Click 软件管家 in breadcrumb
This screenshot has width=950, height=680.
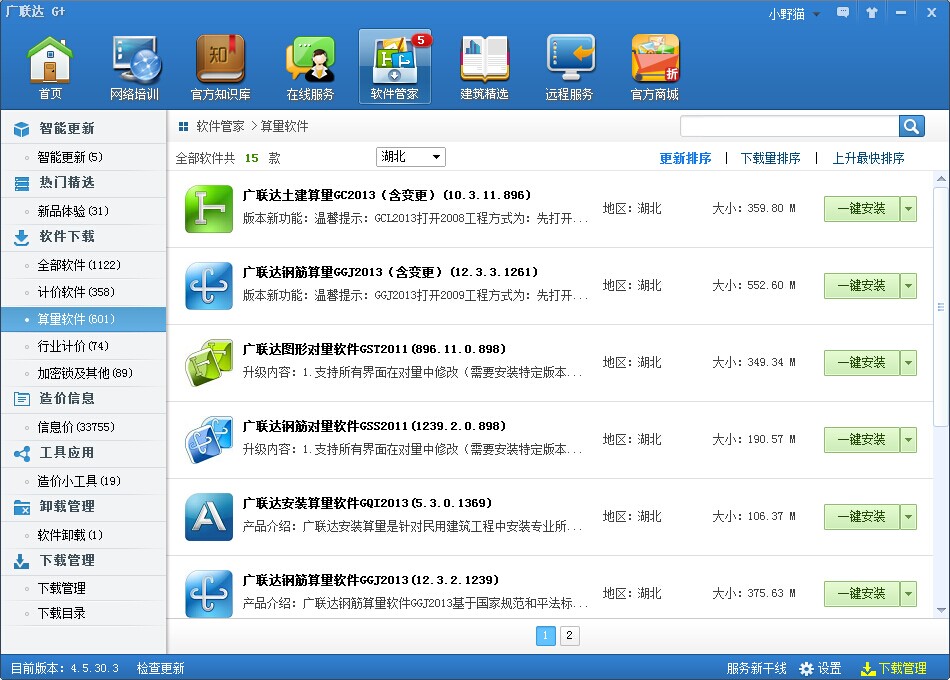220,127
